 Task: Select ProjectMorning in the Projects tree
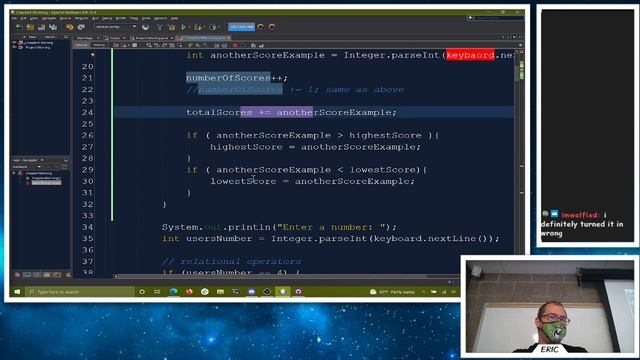click(38, 47)
